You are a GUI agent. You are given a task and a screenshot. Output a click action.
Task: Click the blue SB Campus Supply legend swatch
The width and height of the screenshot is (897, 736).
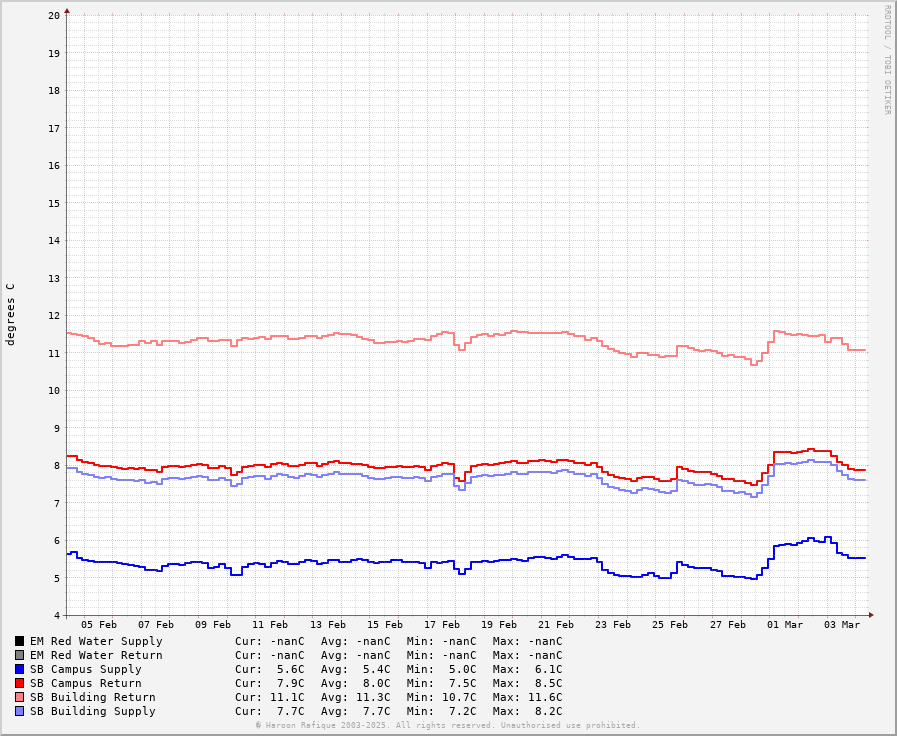coord(19,669)
